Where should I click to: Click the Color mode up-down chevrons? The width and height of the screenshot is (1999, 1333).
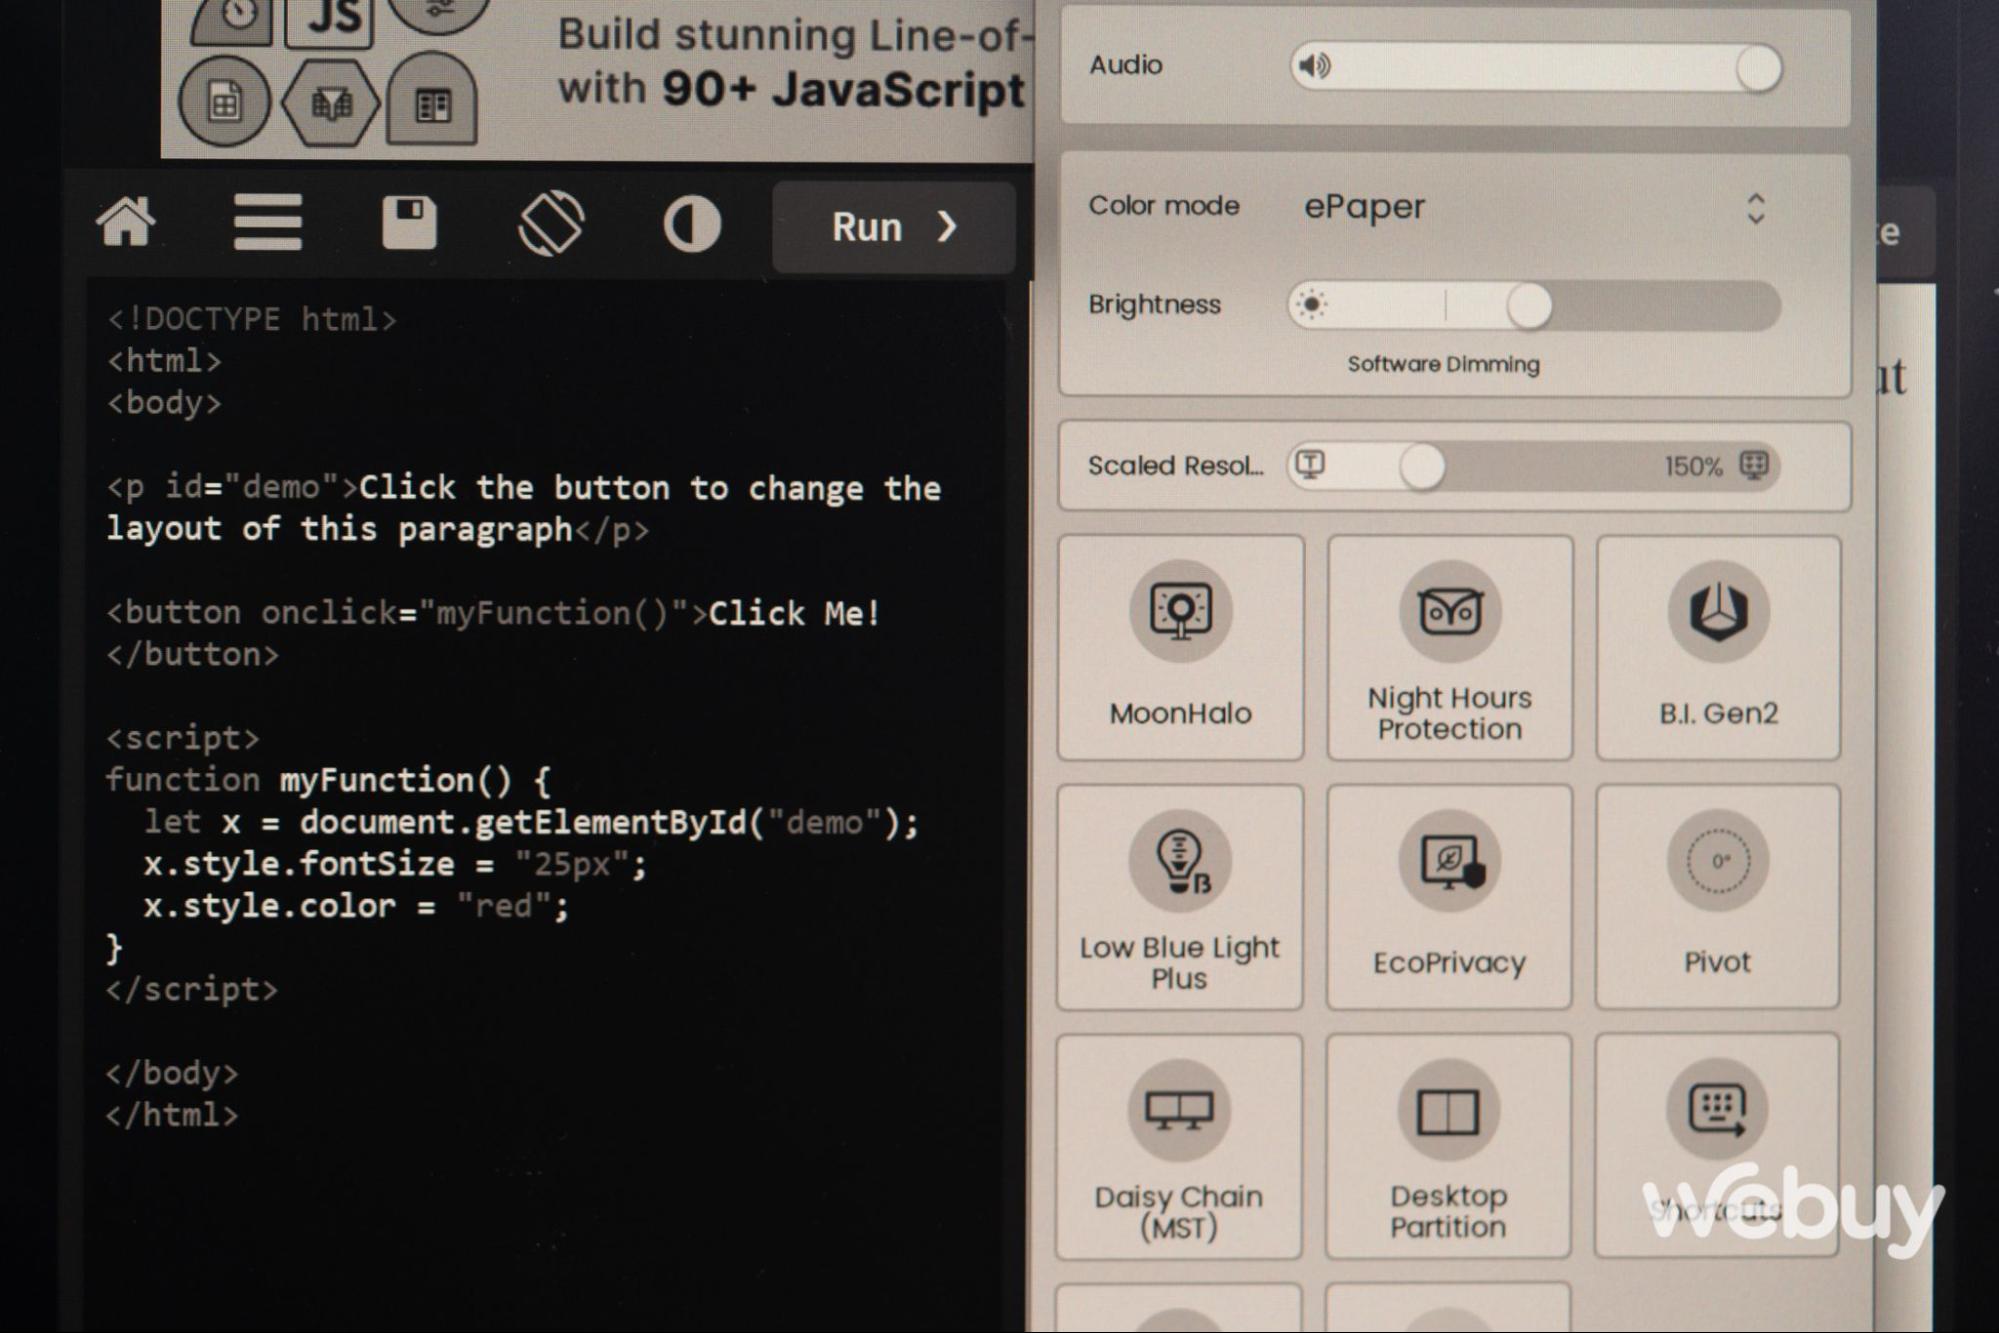(x=1755, y=209)
